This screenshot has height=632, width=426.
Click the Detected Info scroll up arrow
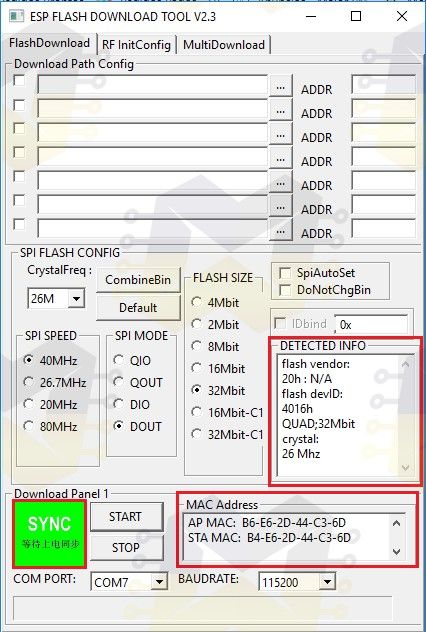tap(405, 364)
